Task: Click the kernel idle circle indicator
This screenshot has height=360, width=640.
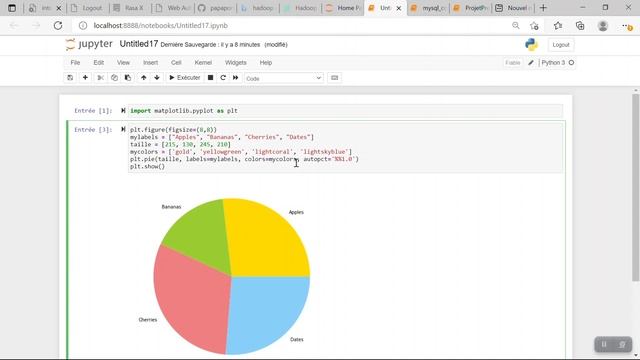Action: click(571, 62)
